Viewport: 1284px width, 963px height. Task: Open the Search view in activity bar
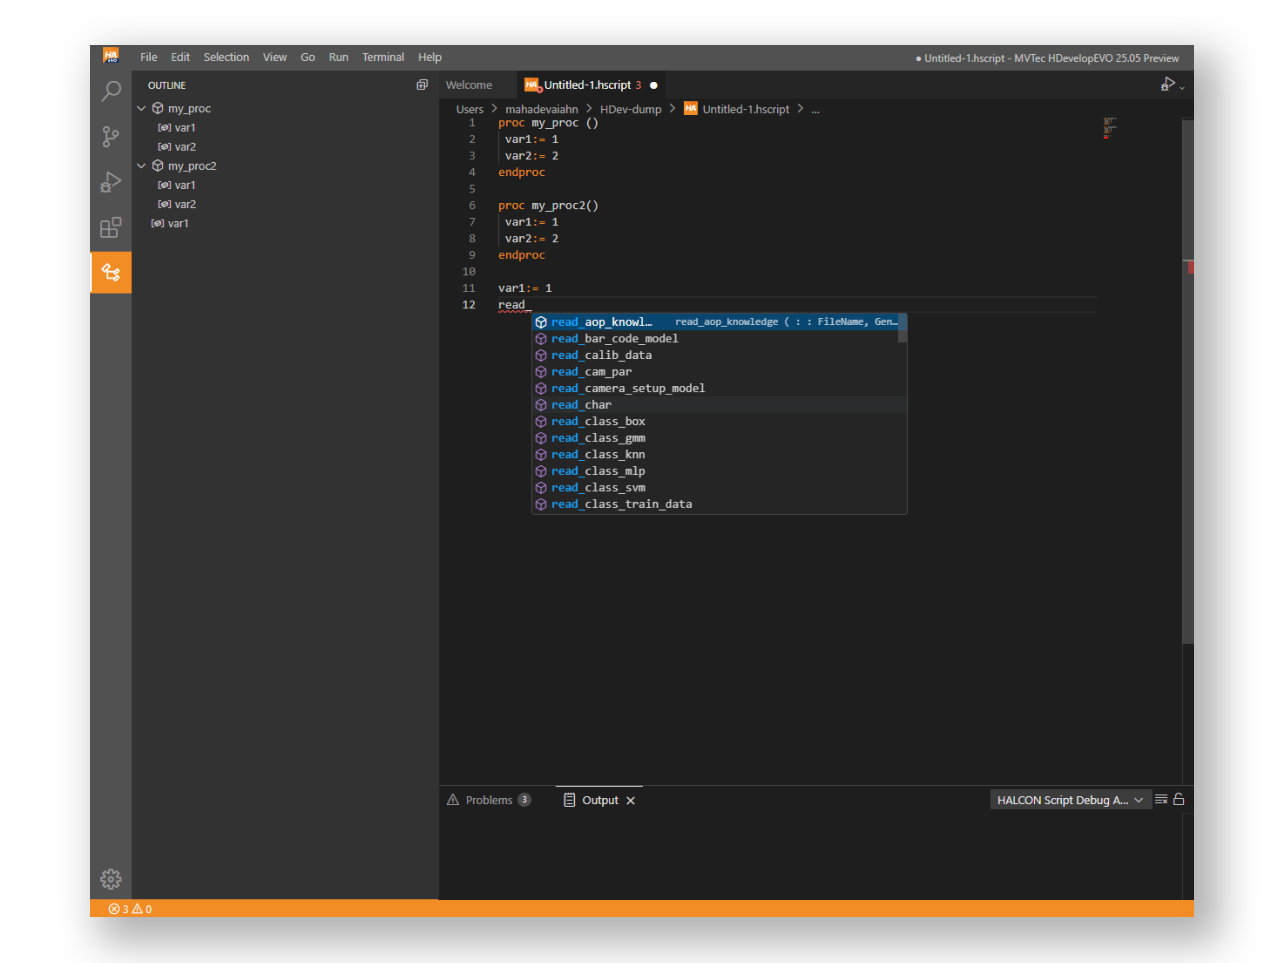point(111,91)
